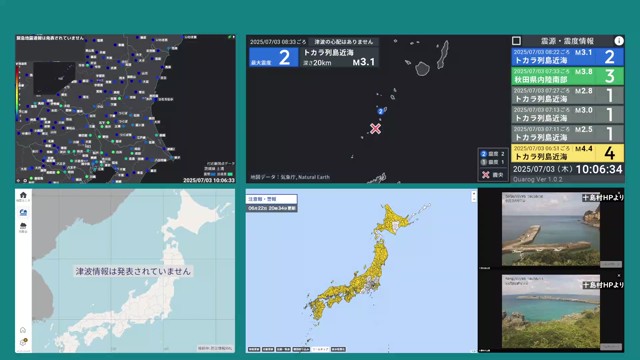Click the fourth dark tab below warnings map
Viewport: 640px width, 360px height.
pyautogui.click(x=301, y=349)
